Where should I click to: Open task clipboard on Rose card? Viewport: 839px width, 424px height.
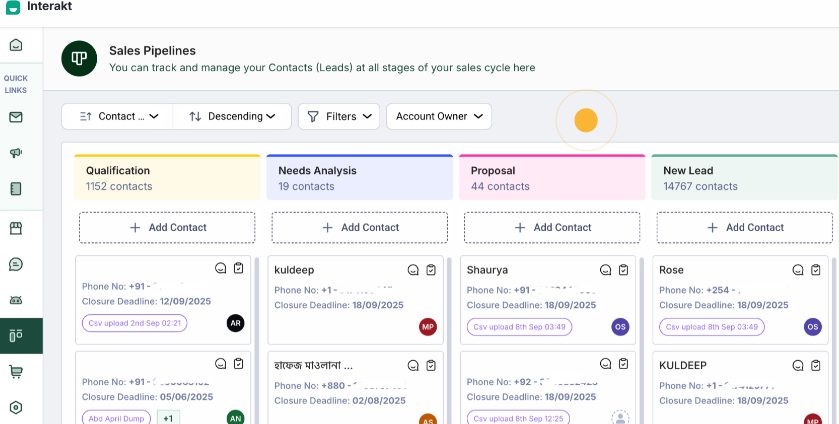point(815,270)
